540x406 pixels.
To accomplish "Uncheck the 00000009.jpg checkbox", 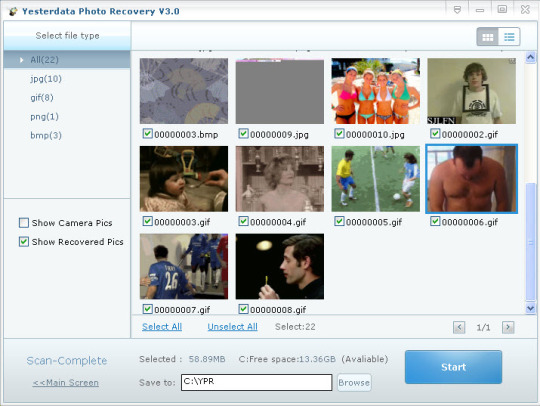I will pos(243,134).
